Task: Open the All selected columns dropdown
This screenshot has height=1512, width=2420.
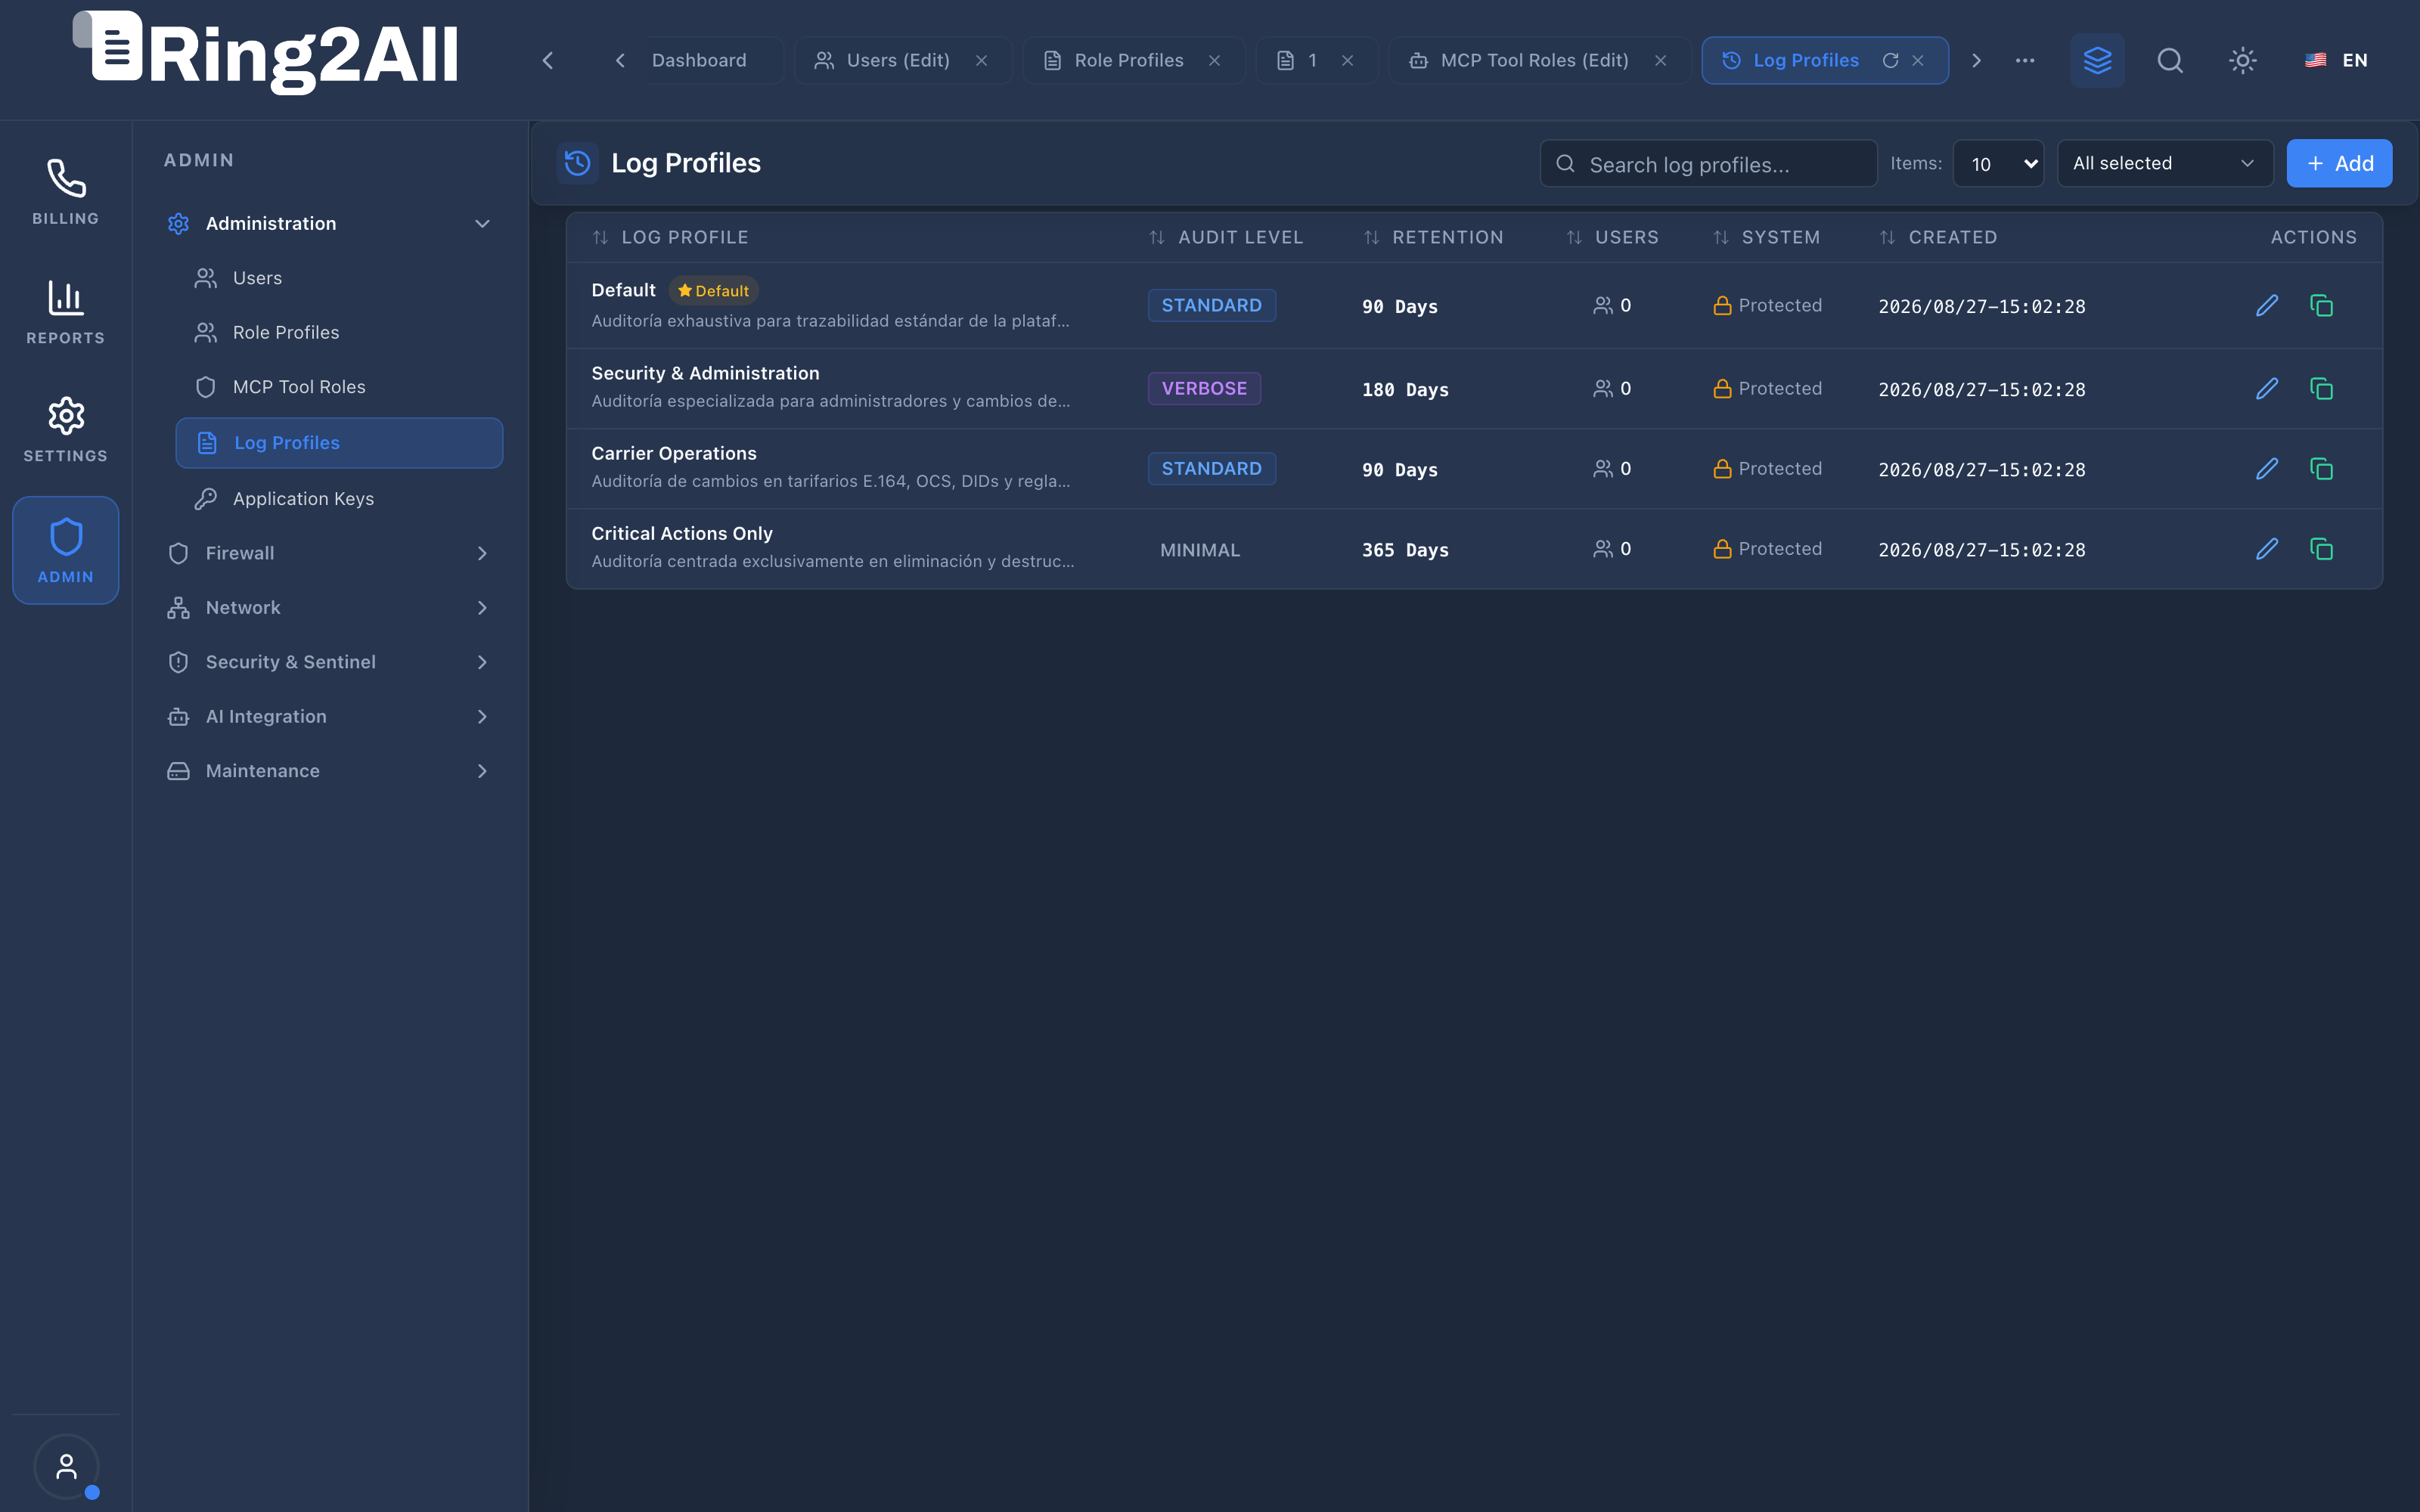Action: [x=2165, y=163]
